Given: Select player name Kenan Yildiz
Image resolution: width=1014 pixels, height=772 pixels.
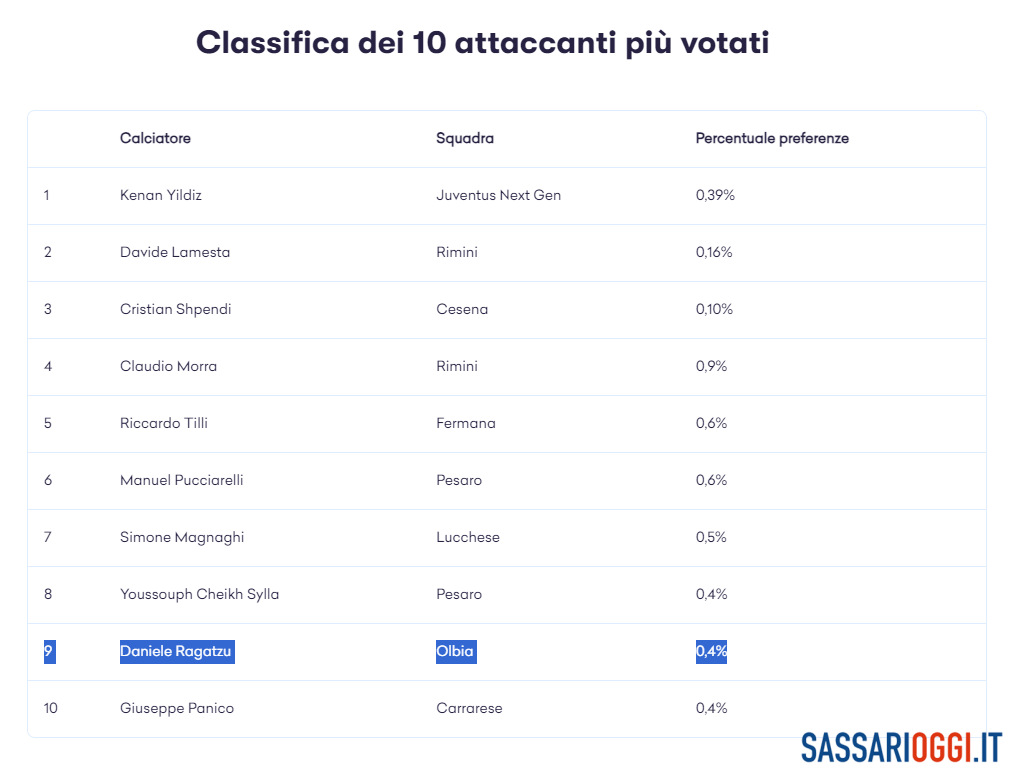Looking at the screenshot, I should coord(161,195).
